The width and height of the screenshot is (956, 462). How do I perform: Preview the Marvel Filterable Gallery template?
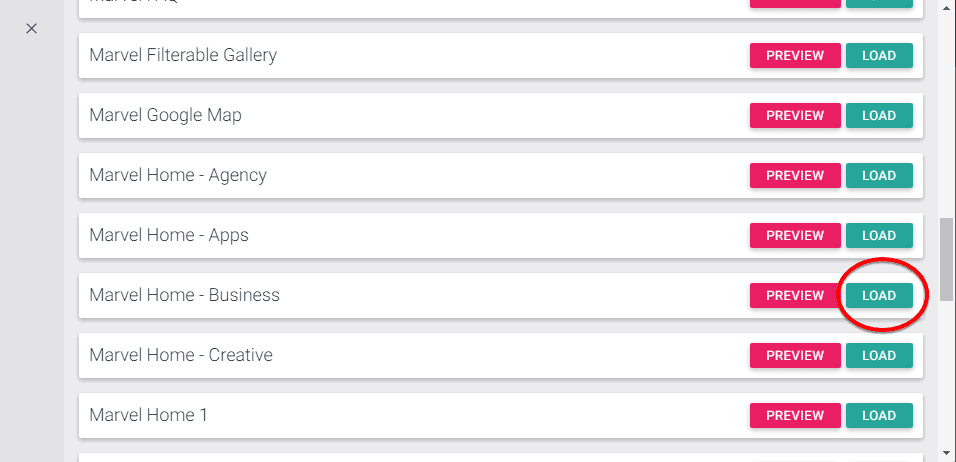tap(795, 56)
